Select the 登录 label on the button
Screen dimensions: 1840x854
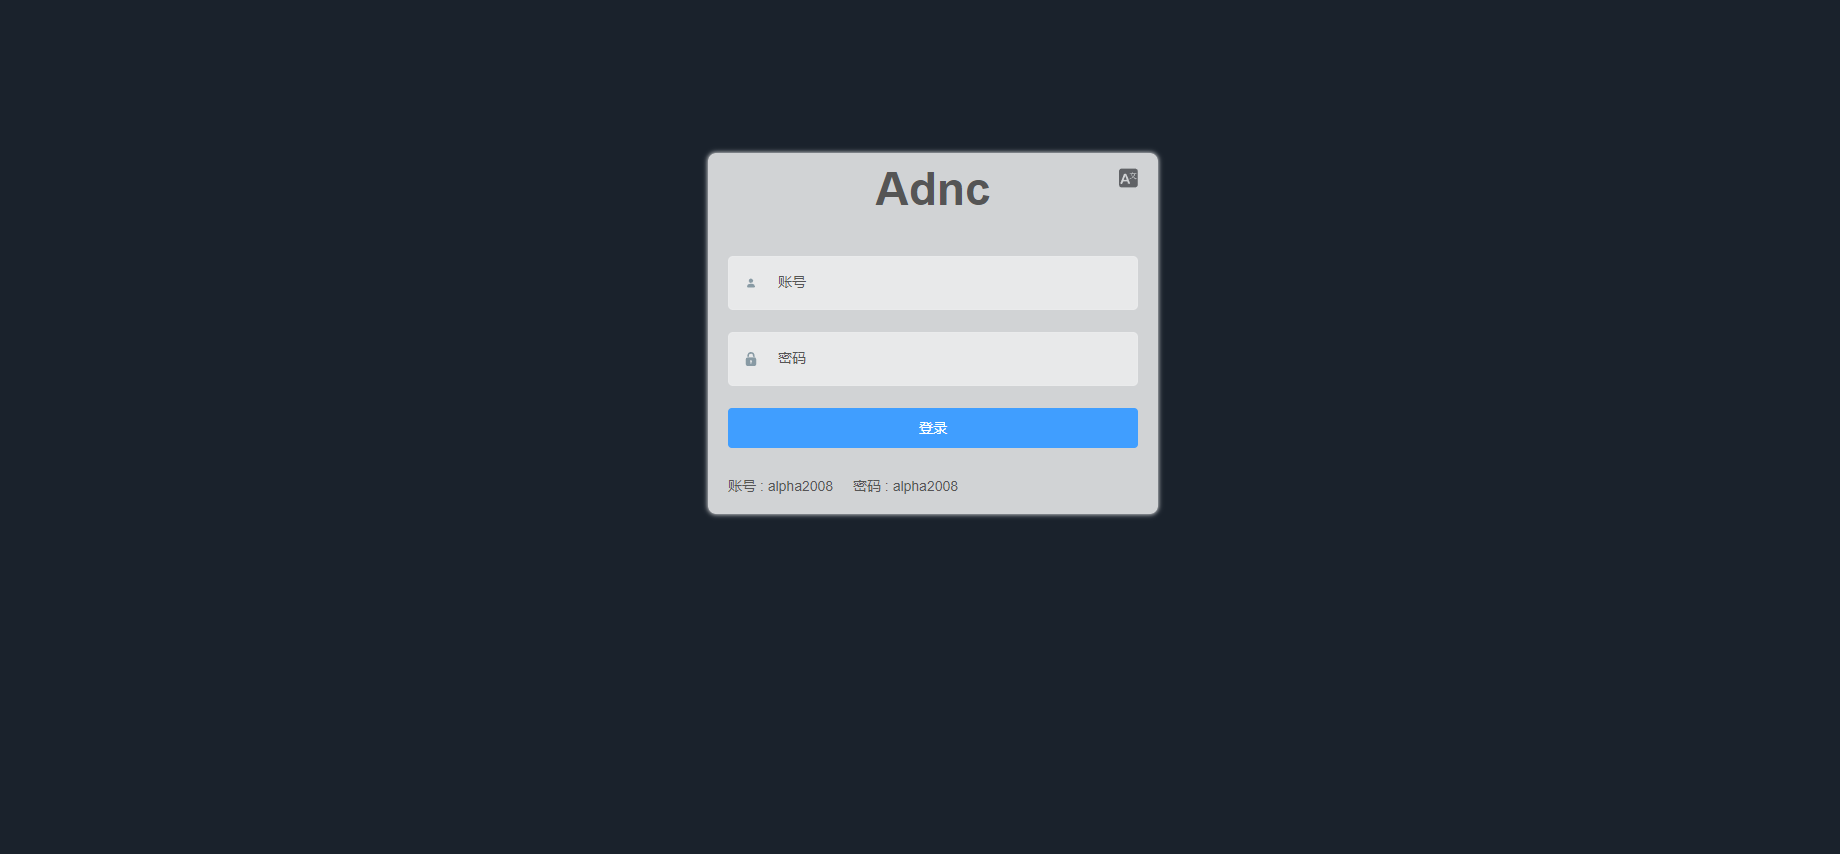click(933, 428)
